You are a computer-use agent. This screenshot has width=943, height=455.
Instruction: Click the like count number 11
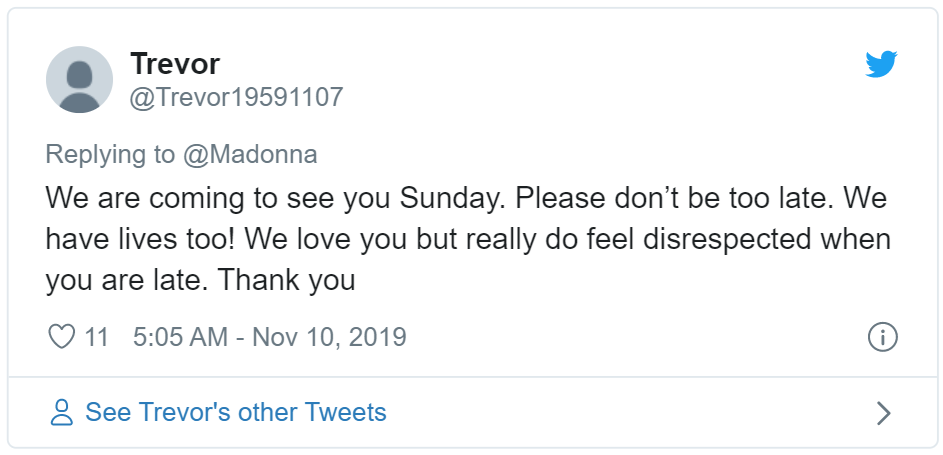[x=96, y=337]
